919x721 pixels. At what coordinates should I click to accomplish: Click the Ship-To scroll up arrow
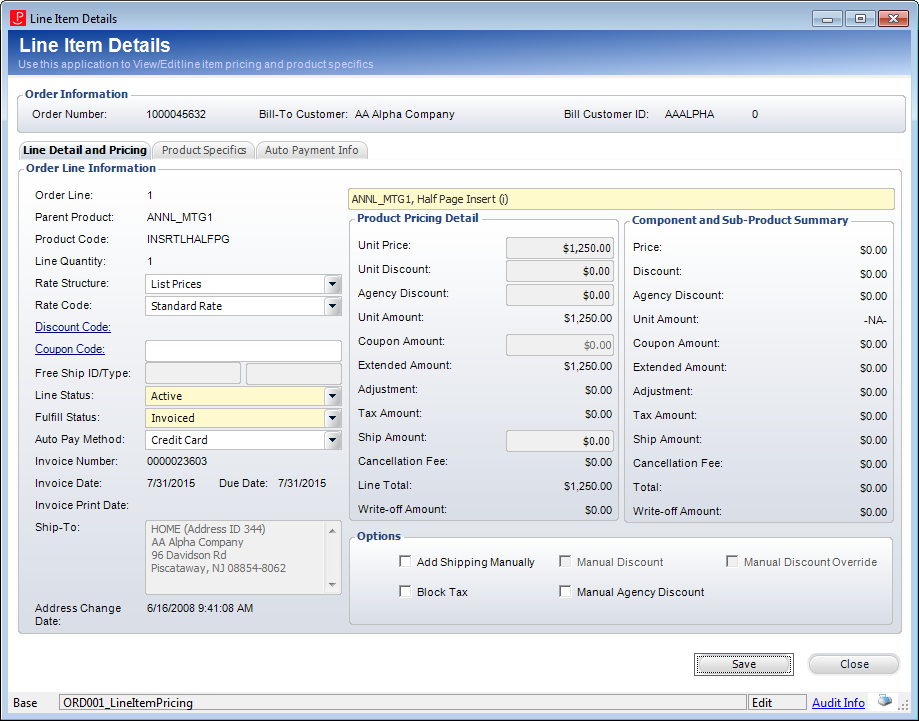332,531
